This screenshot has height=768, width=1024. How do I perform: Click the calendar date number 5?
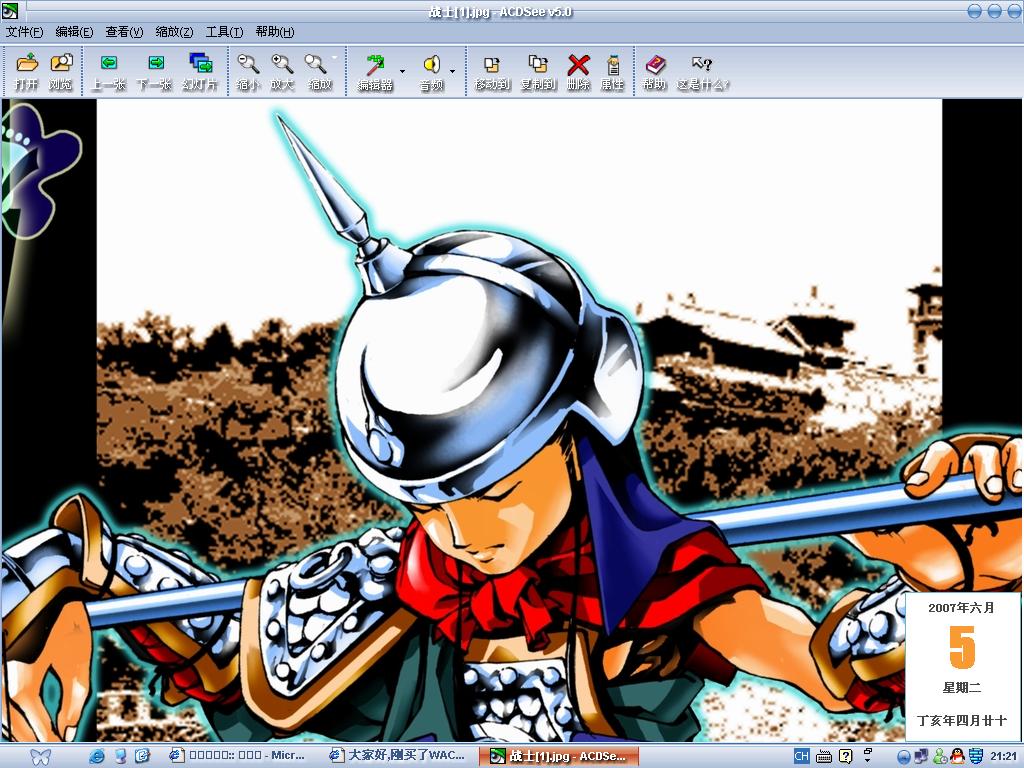[961, 647]
